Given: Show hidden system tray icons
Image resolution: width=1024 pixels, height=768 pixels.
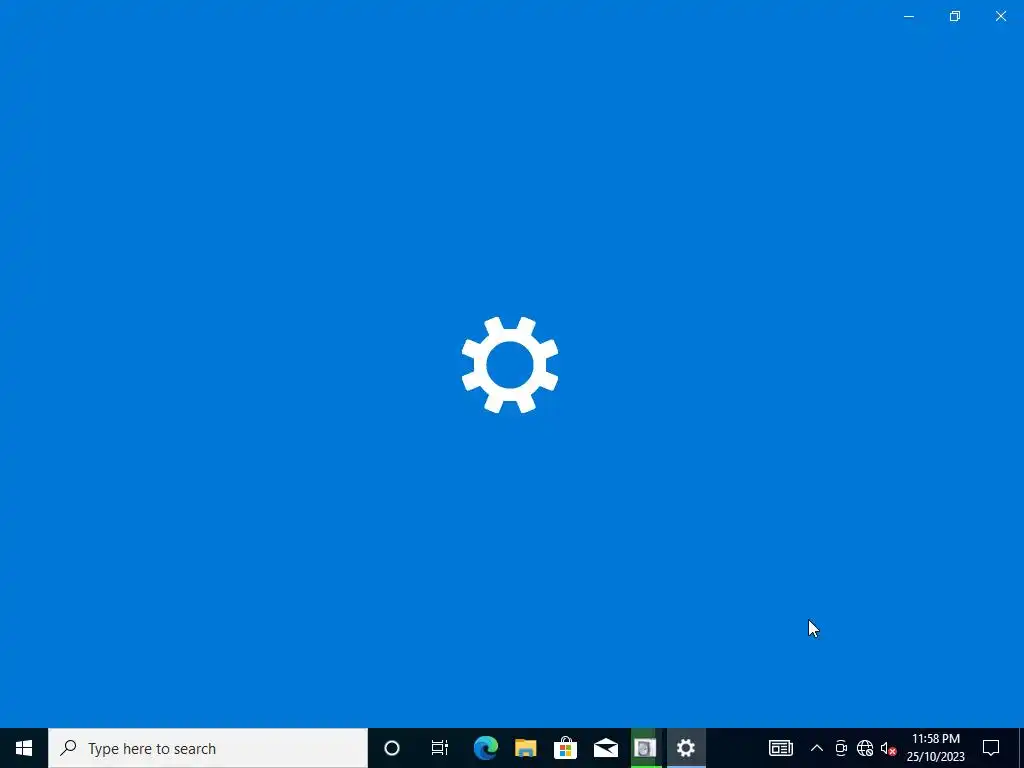Looking at the screenshot, I should [816, 748].
